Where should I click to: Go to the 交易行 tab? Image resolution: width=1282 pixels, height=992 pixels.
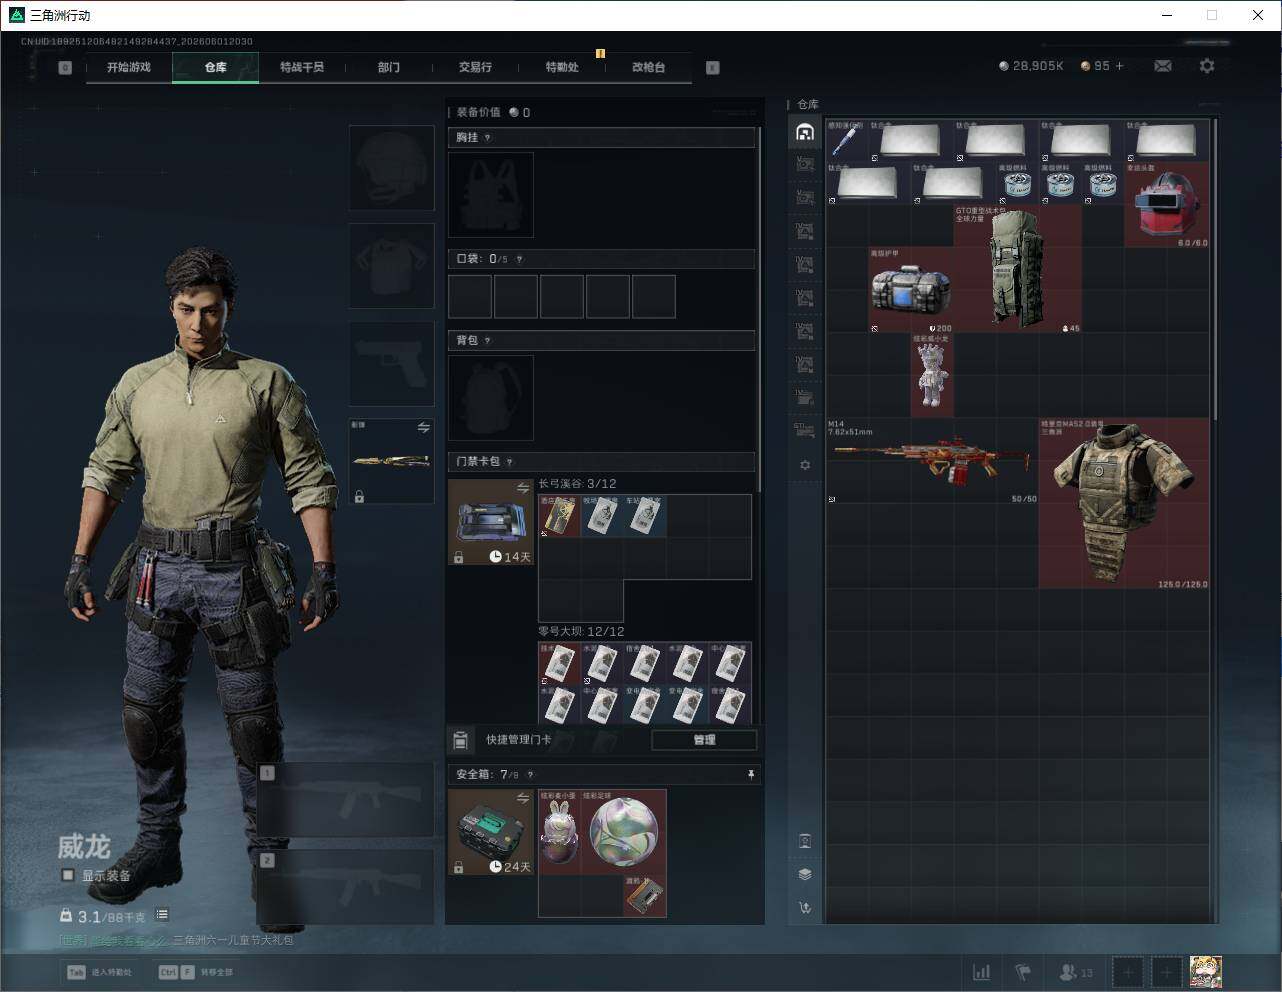tap(475, 67)
